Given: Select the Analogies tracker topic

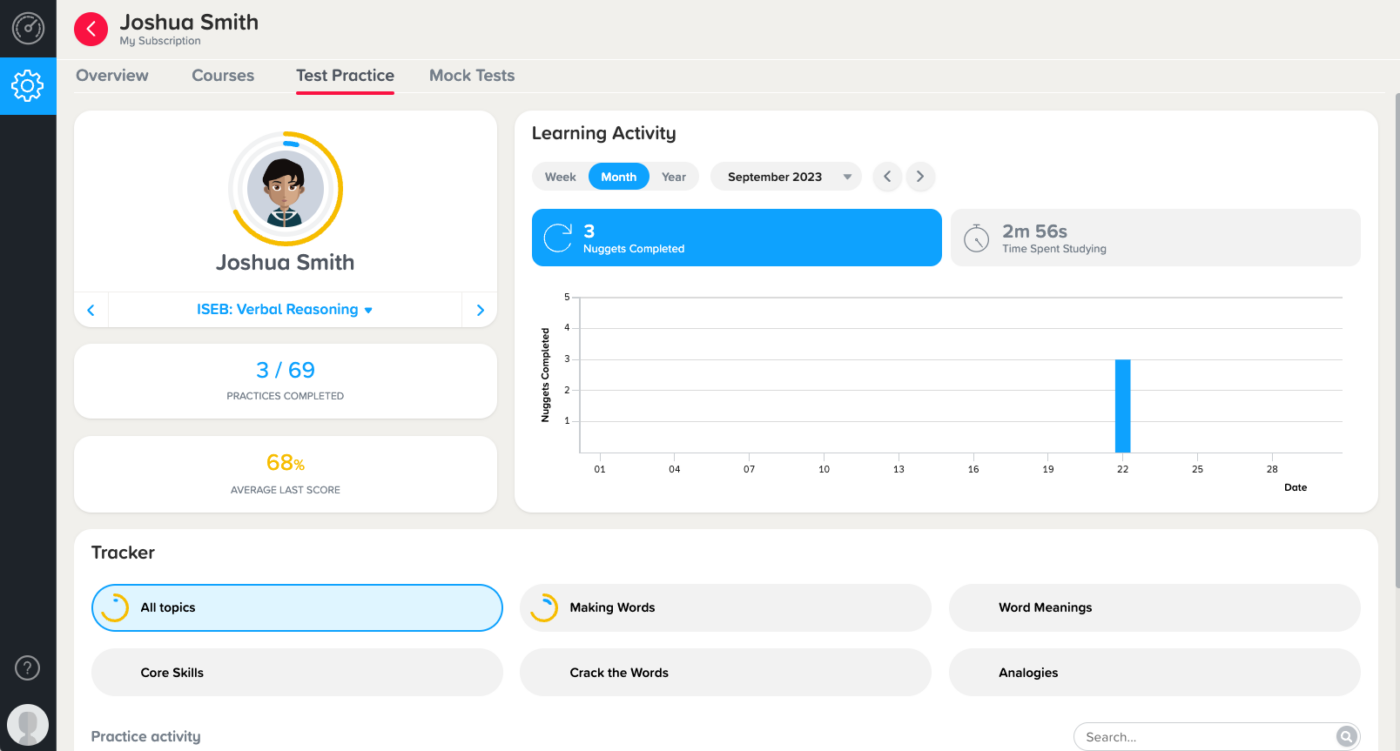Looking at the screenshot, I should (1154, 672).
